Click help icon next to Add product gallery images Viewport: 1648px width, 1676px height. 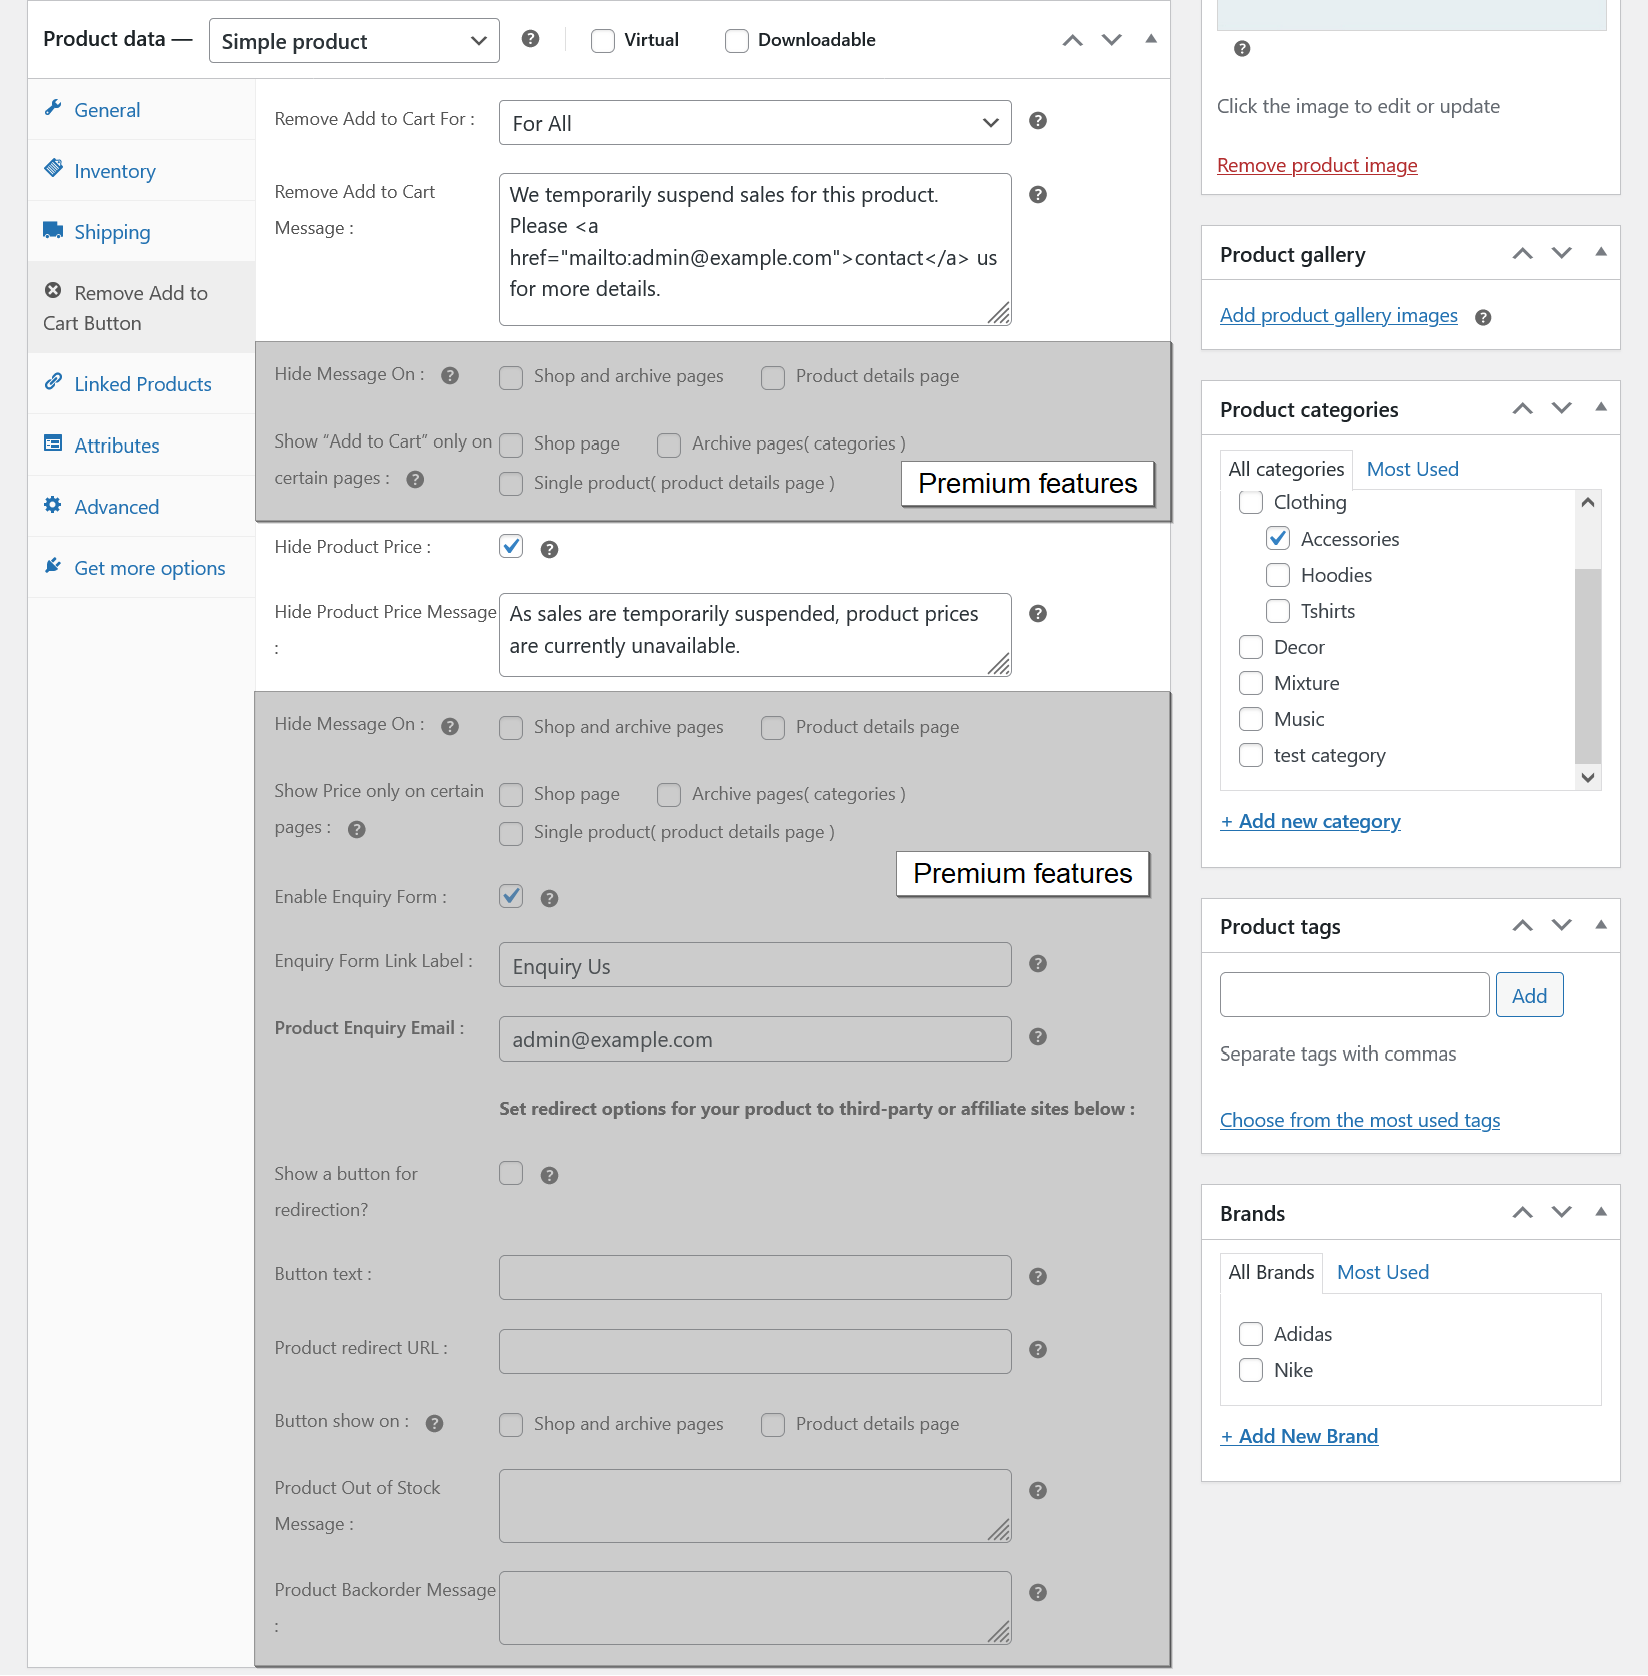(x=1483, y=317)
